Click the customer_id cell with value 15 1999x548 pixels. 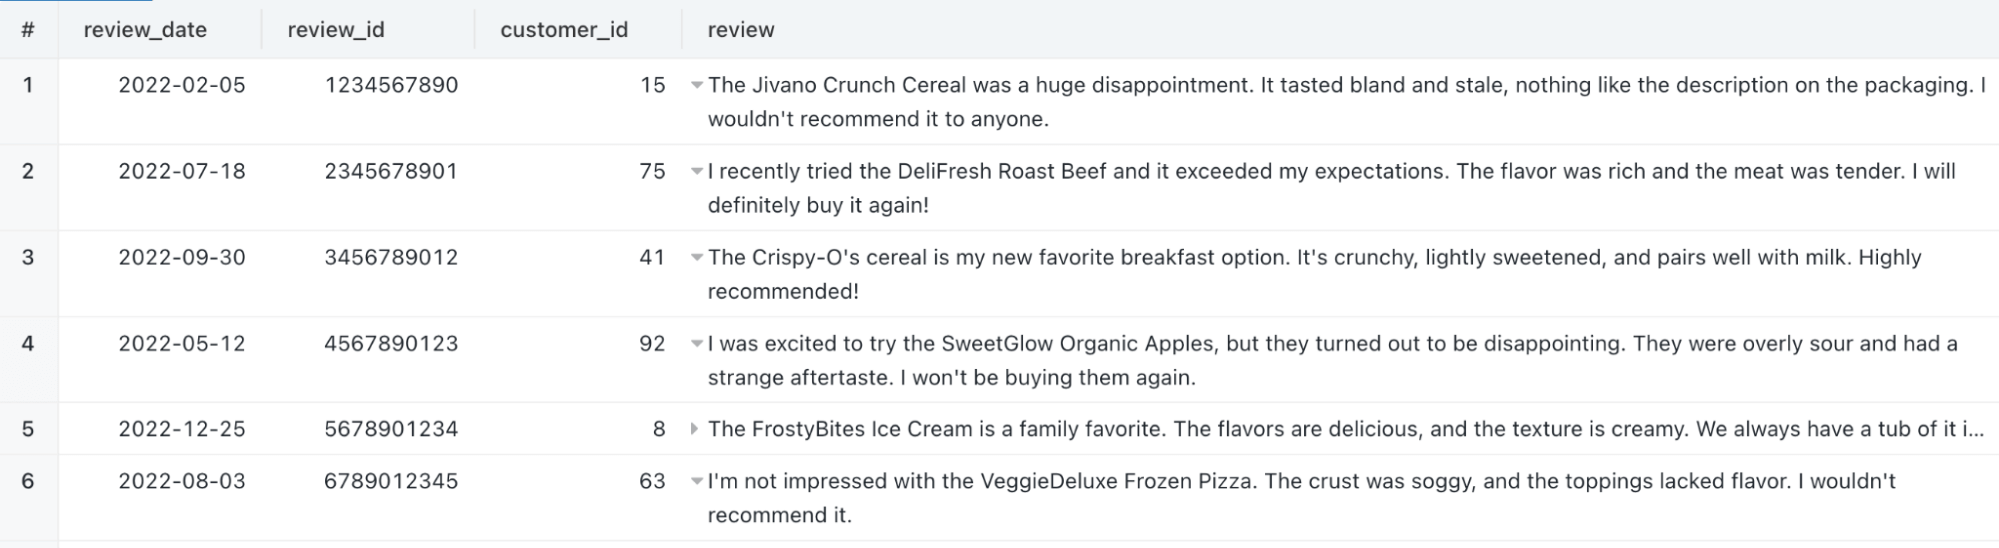pos(652,86)
